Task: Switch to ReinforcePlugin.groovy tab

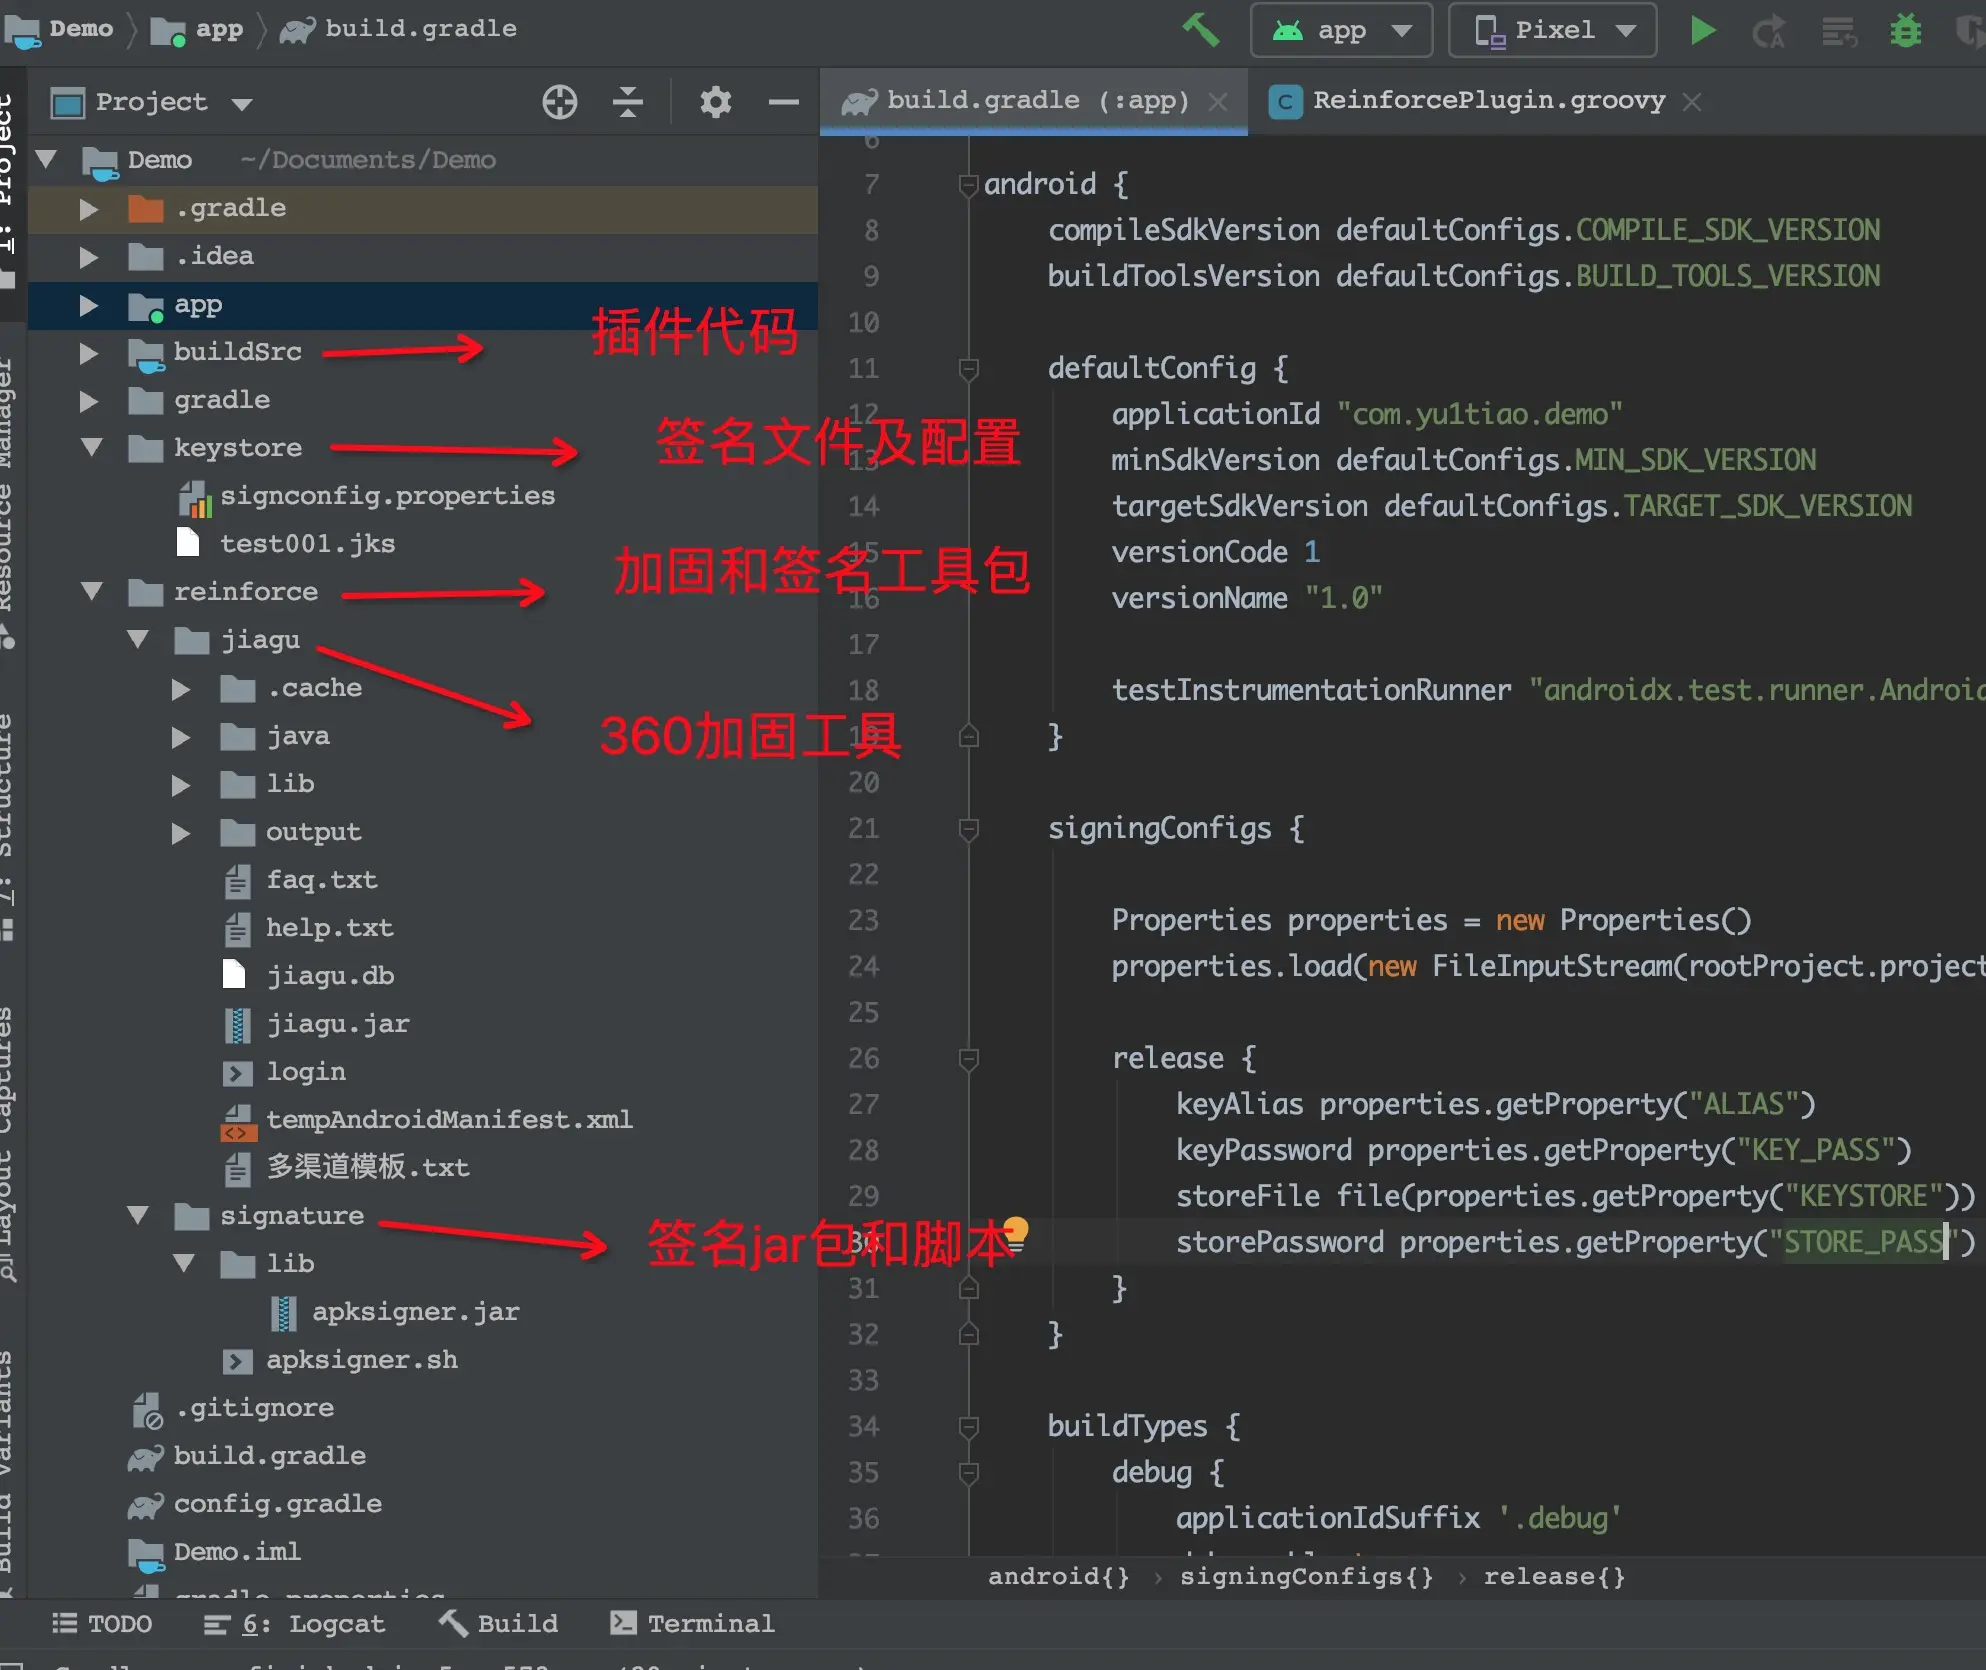Action: click(1488, 100)
